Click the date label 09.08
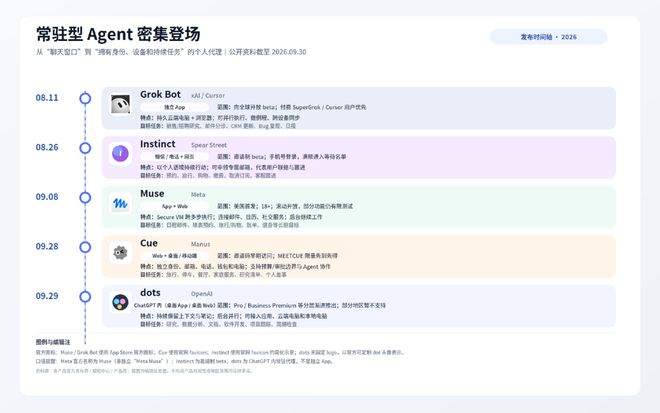The width and height of the screenshot is (660, 413). click(x=47, y=197)
